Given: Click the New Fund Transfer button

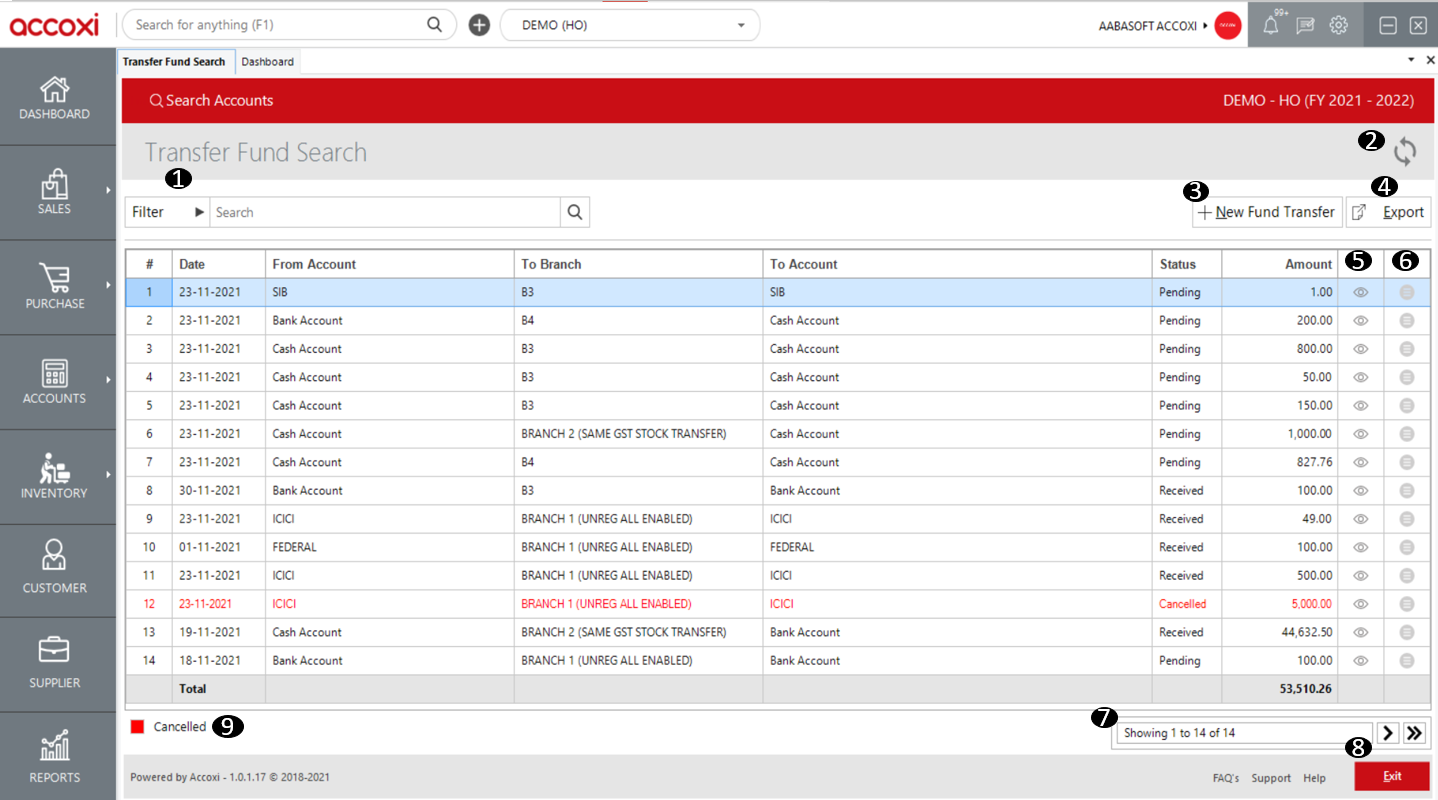Looking at the screenshot, I should pos(1267,212).
